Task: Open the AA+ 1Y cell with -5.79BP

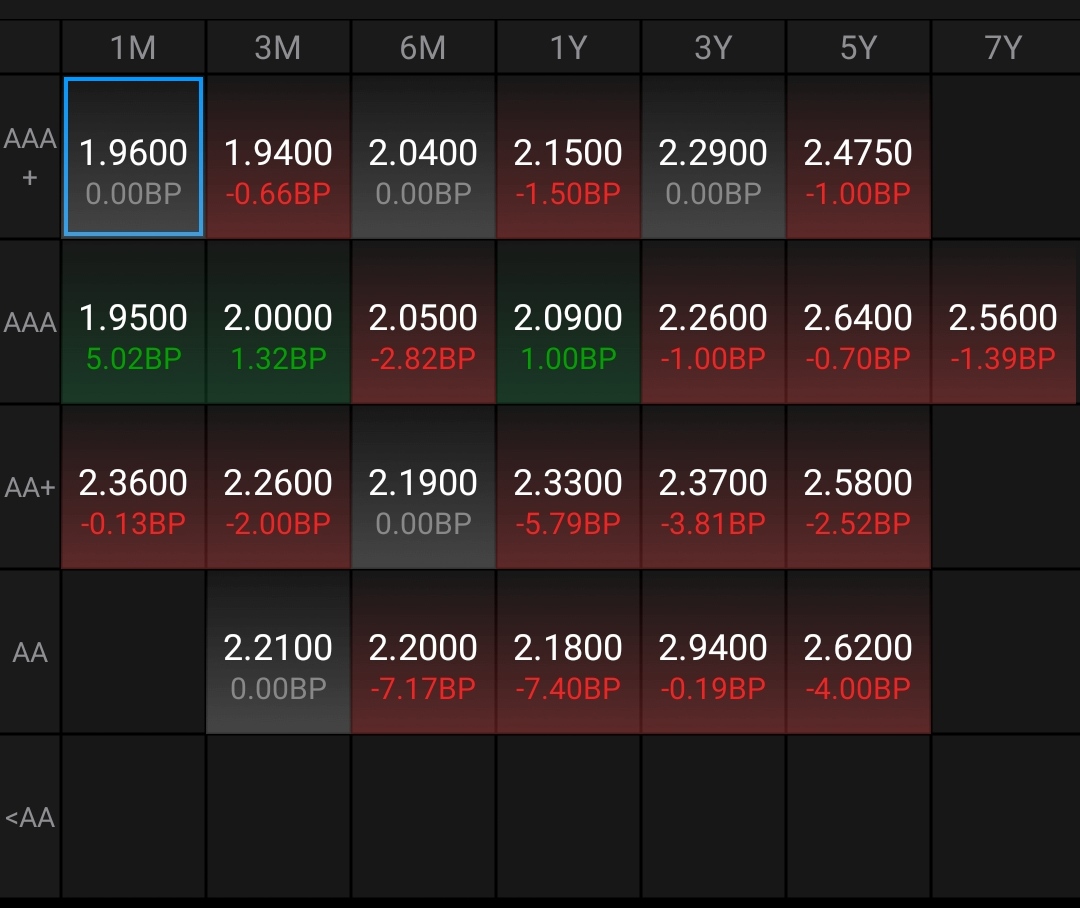Action: point(568,487)
